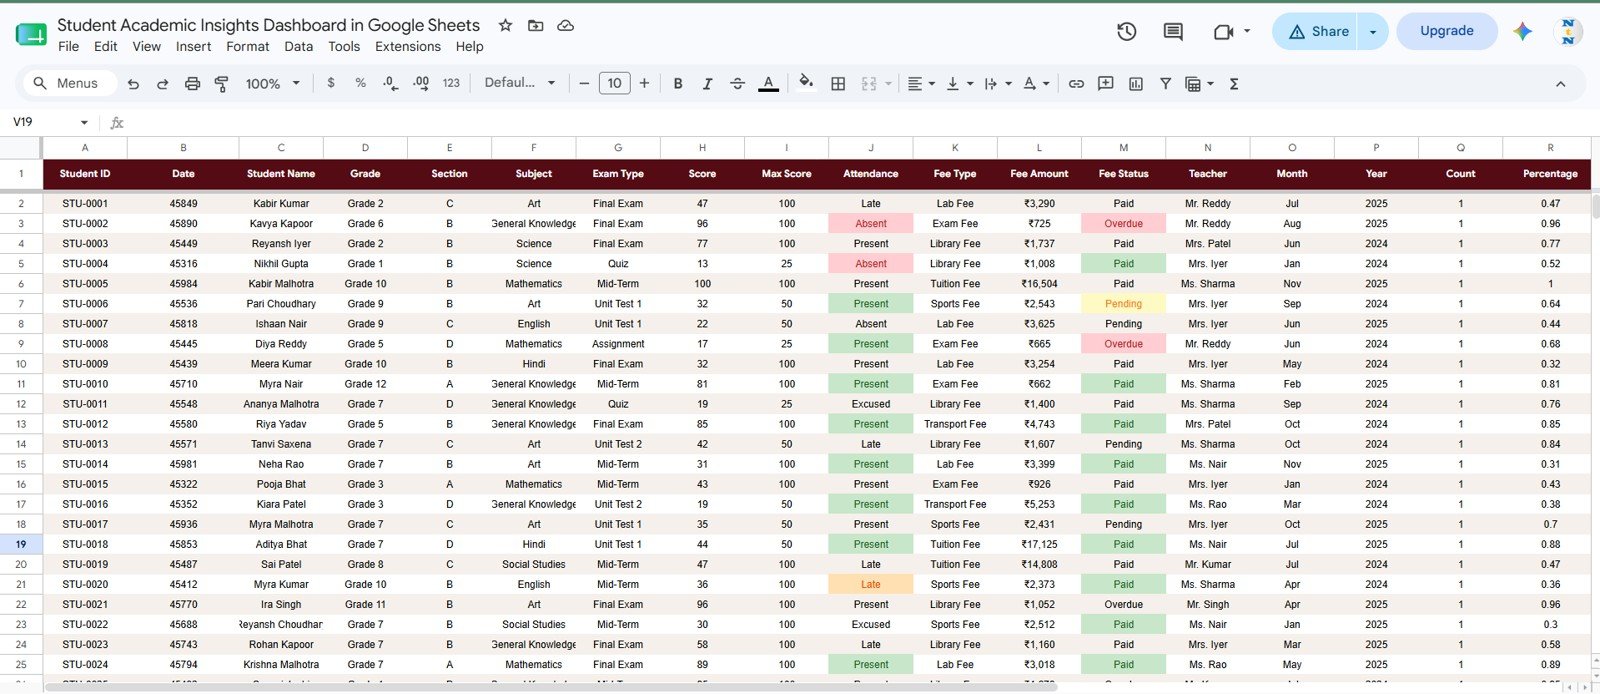Open Google Sheets home icon
1600x694 pixels.
coord(30,35)
